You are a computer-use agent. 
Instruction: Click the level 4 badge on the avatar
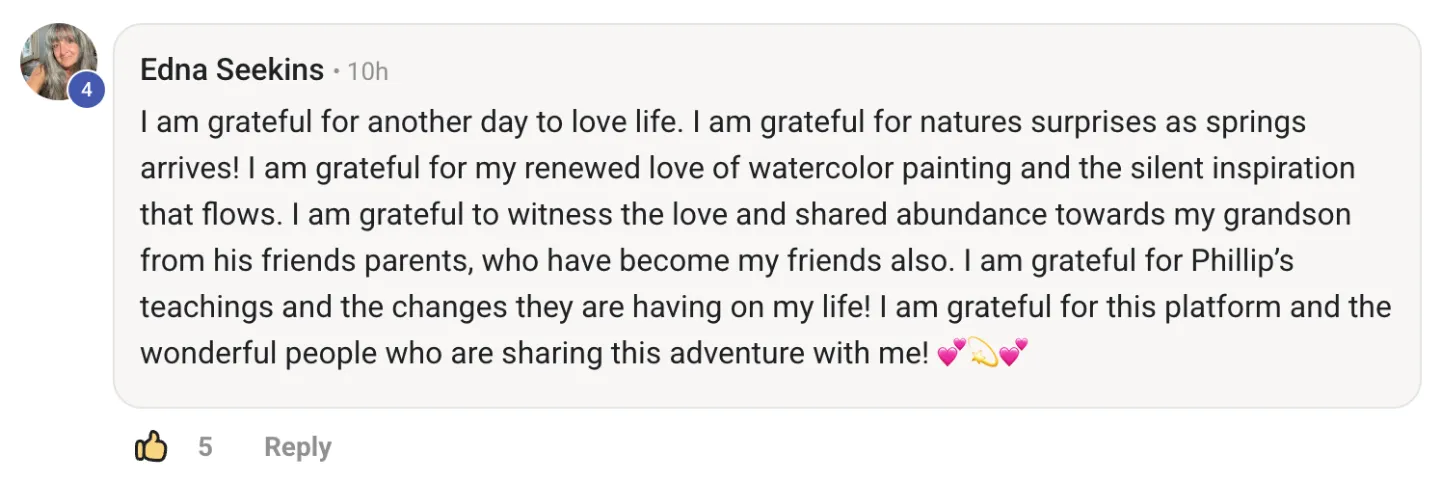pos(87,91)
